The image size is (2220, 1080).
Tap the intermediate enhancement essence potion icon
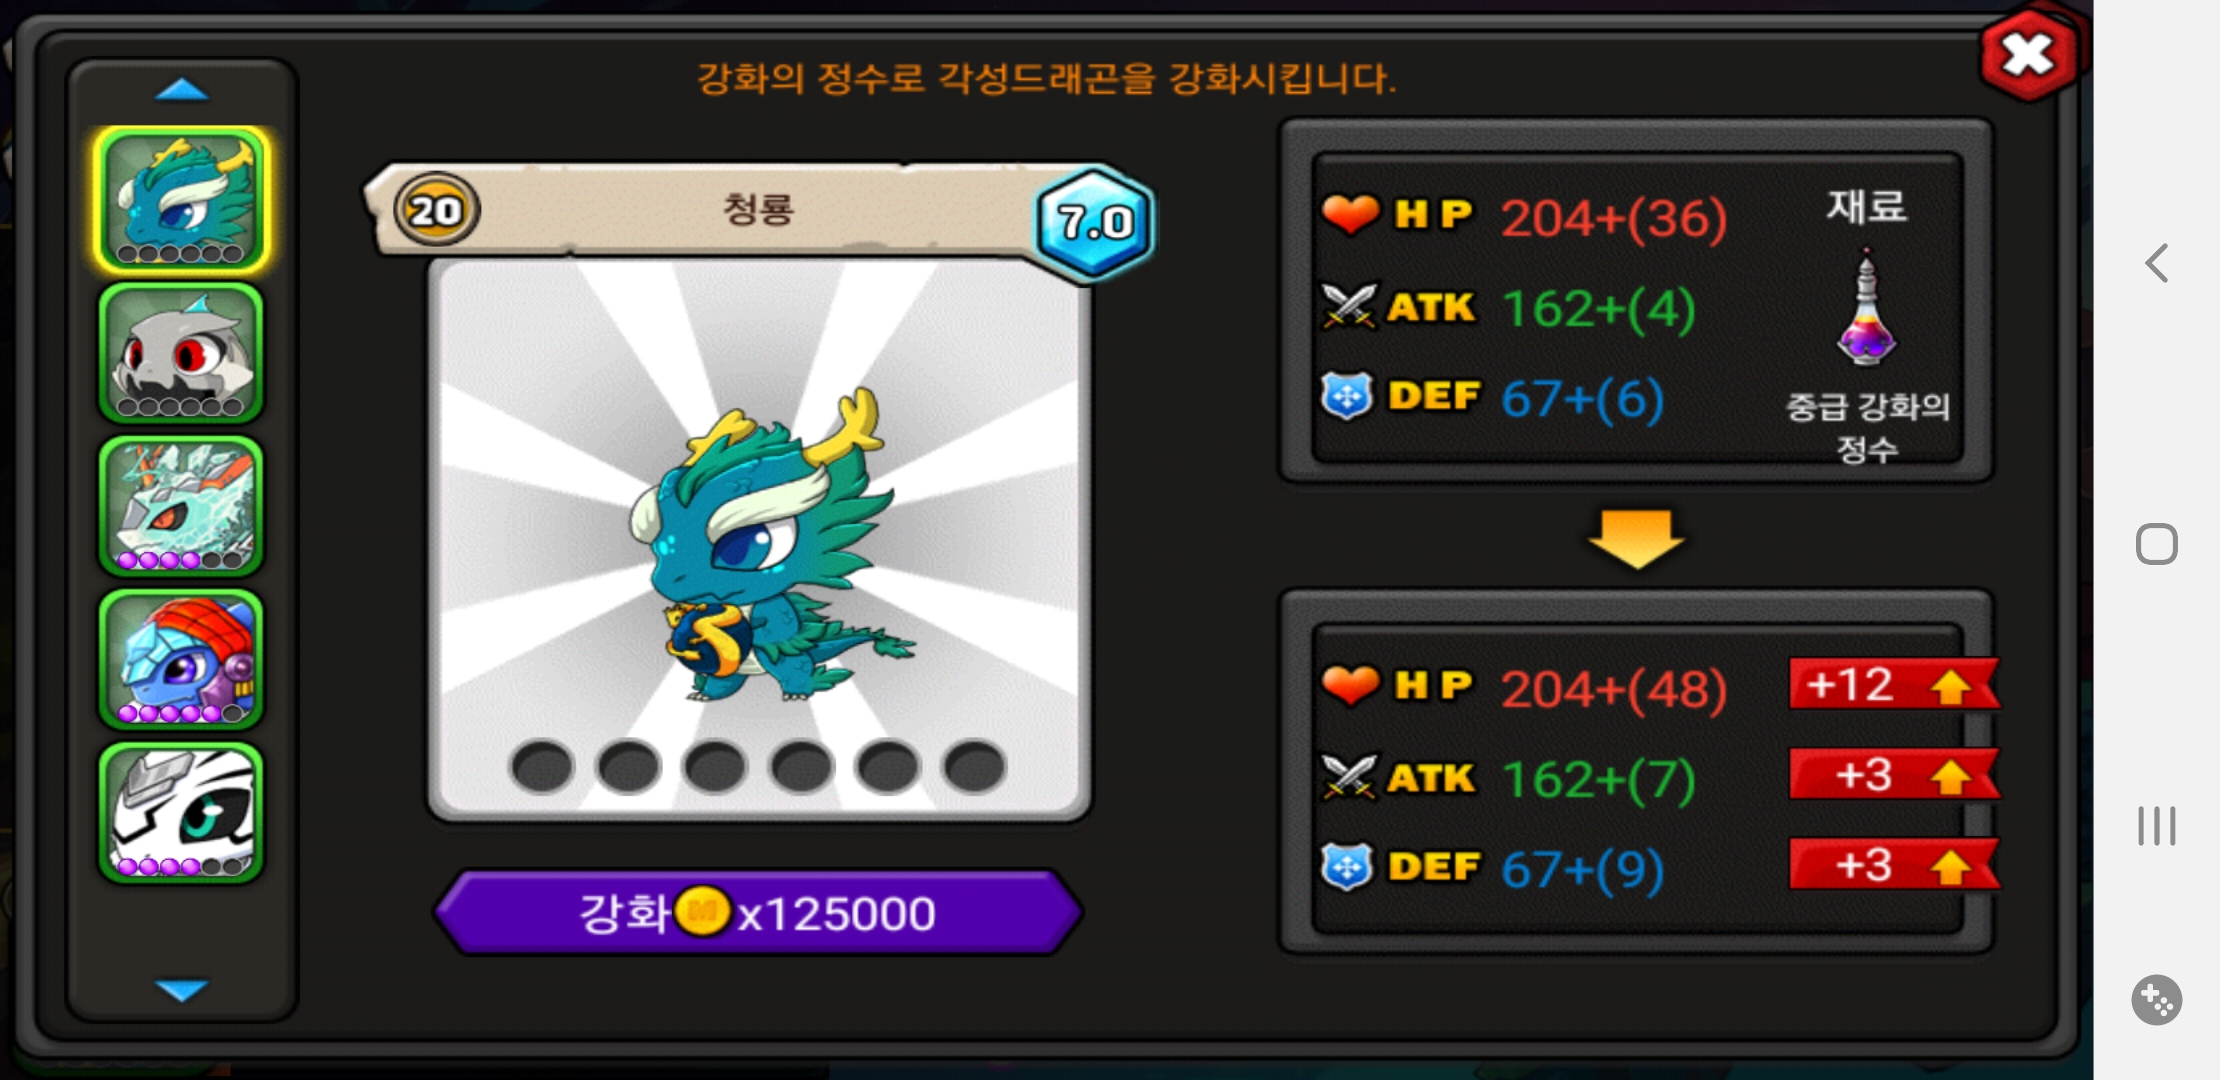pos(1866,310)
